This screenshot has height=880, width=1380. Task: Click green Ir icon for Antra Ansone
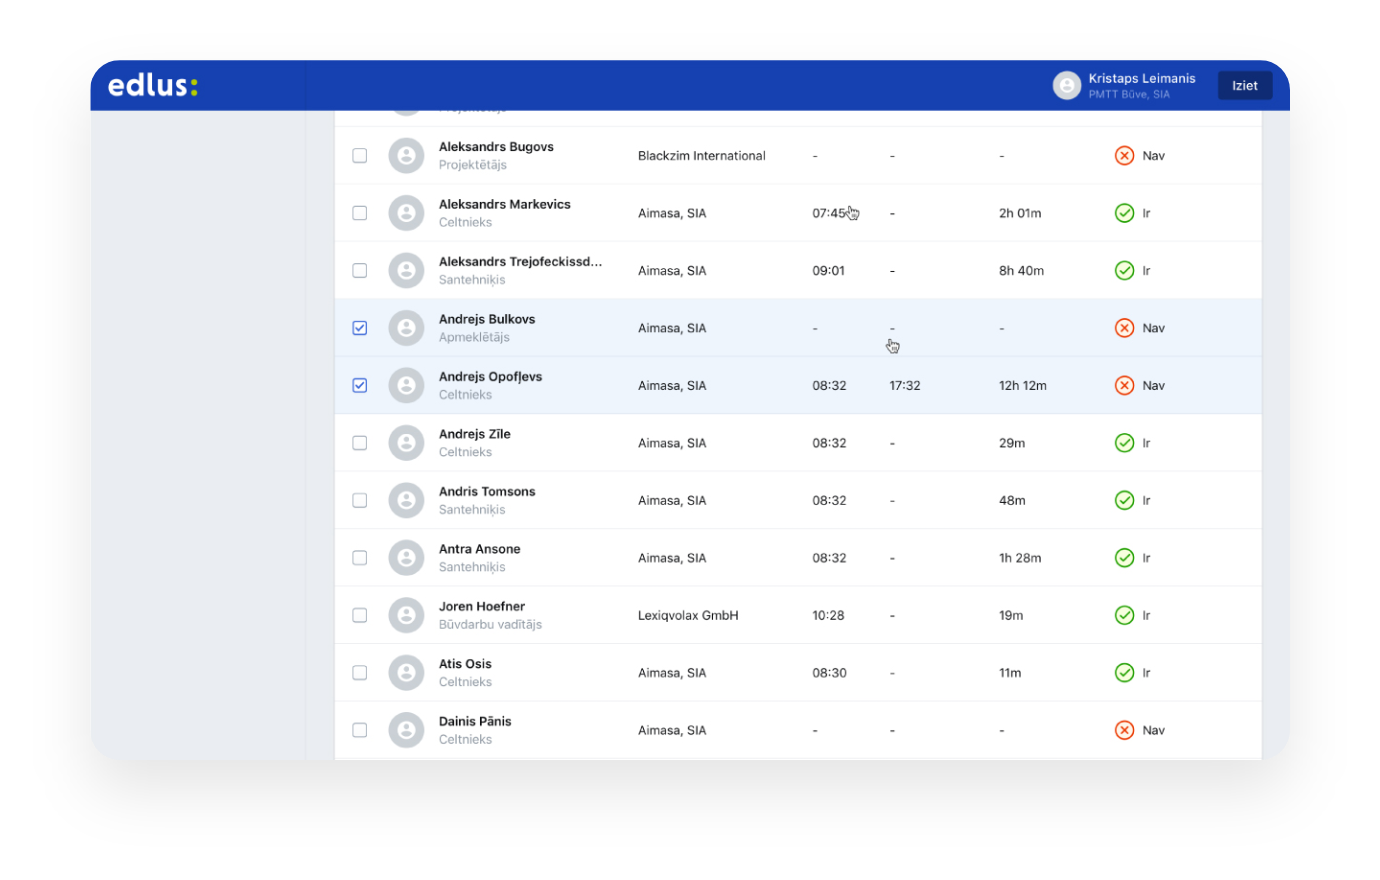click(1124, 558)
